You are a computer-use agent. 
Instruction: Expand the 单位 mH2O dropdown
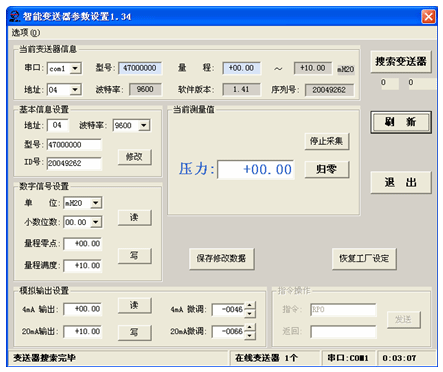tap(96, 203)
